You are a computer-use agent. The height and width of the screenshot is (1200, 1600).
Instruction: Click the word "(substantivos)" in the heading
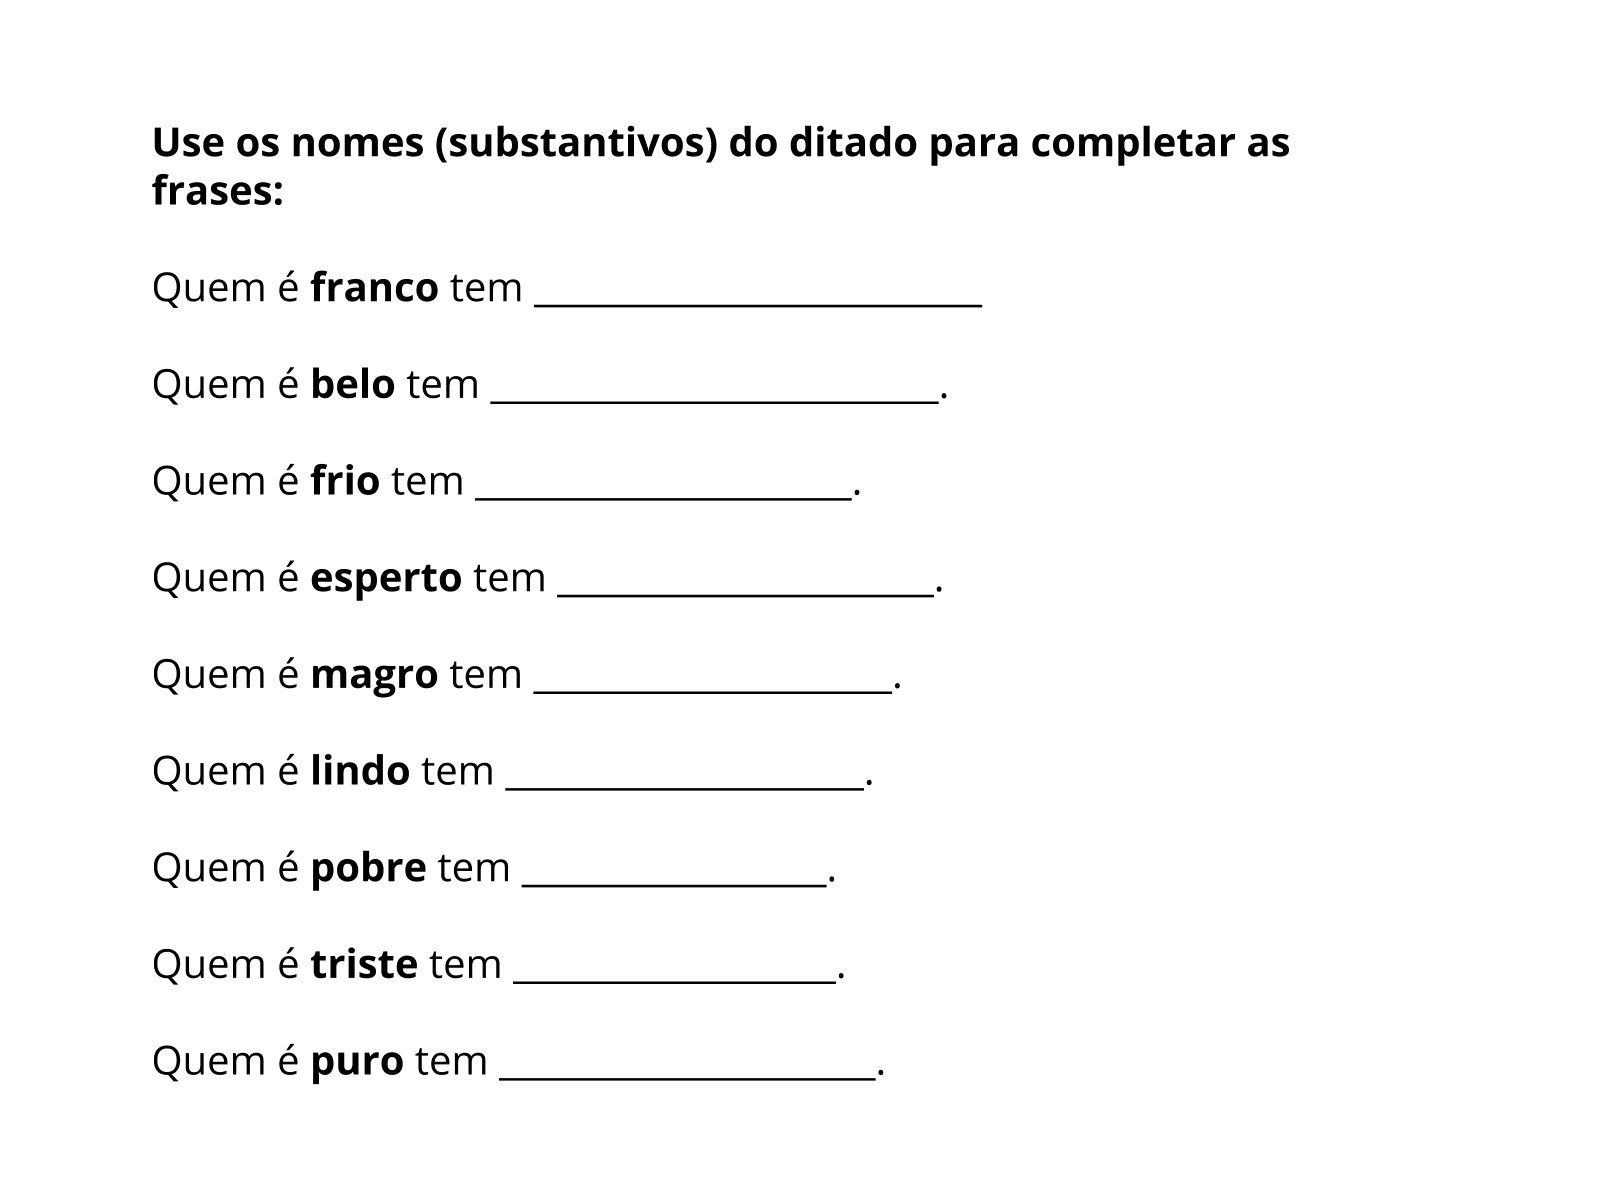tap(576, 144)
